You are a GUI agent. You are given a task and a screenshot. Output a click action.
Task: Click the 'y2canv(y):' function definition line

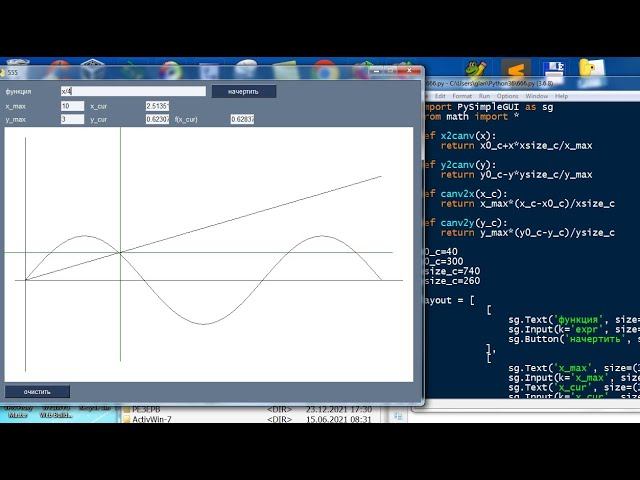tap(460, 164)
